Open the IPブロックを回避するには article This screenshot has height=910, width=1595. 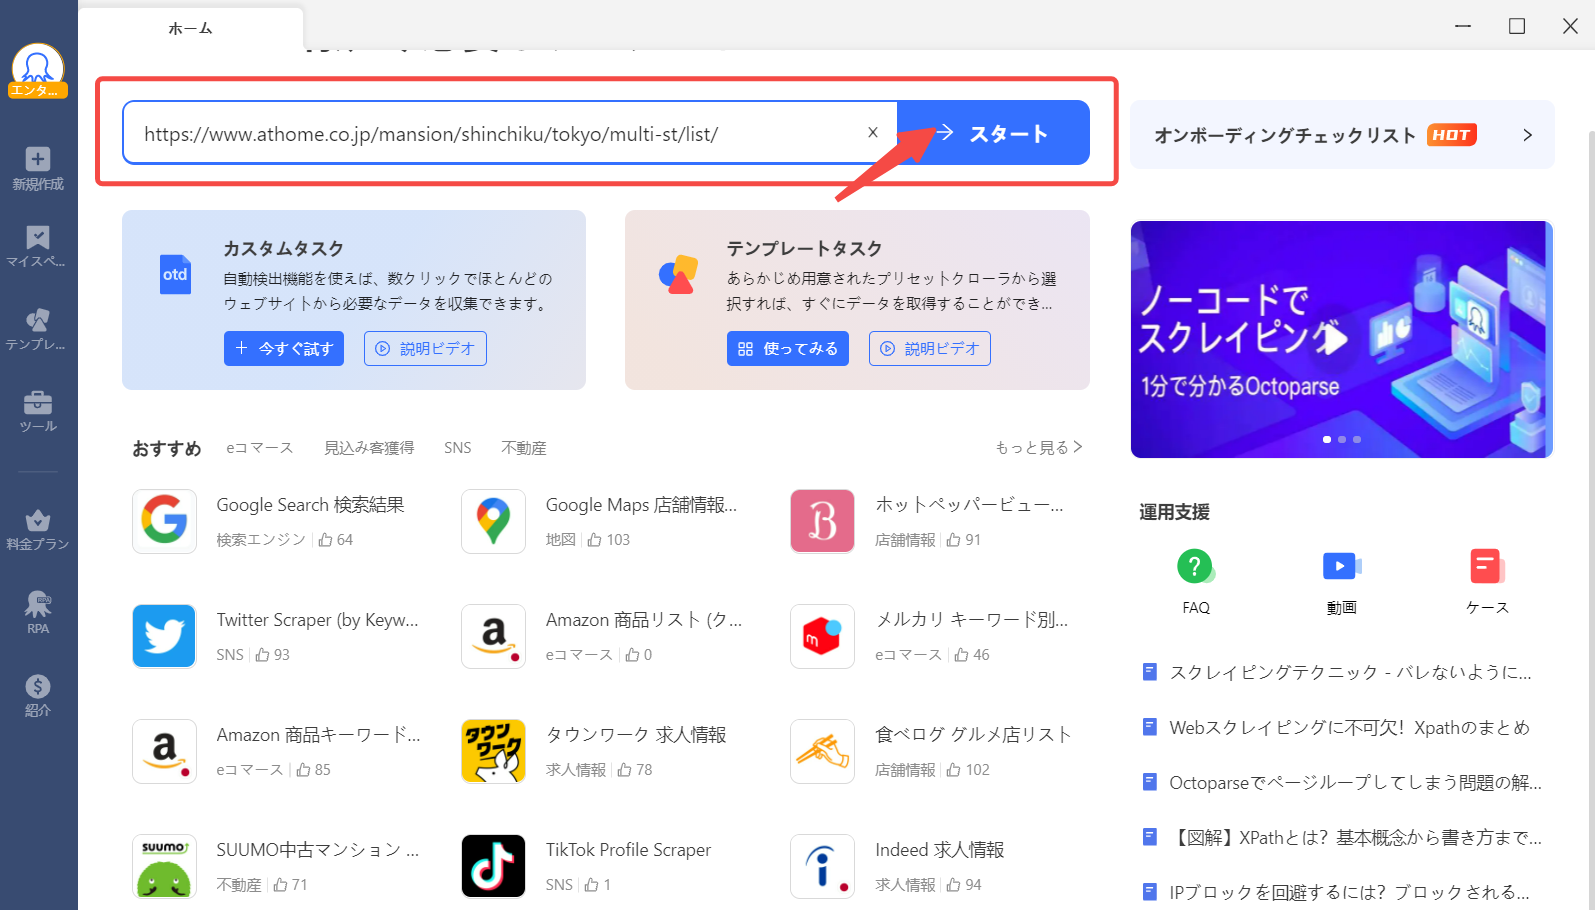[x=1349, y=892]
